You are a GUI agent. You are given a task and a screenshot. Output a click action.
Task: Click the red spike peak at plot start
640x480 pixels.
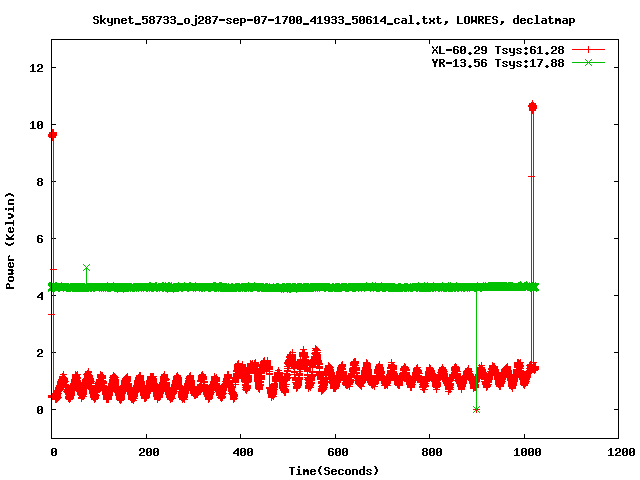tap(52, 135)
